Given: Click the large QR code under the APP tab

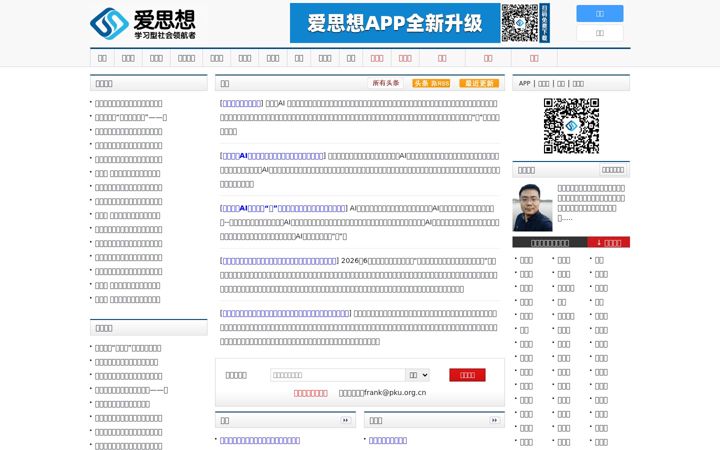Looking at the screenshot, I should point(571,125).
